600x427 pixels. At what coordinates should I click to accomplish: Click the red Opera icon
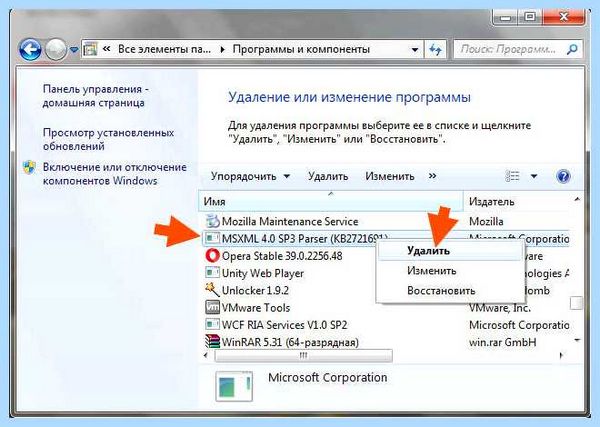(212, 256)
